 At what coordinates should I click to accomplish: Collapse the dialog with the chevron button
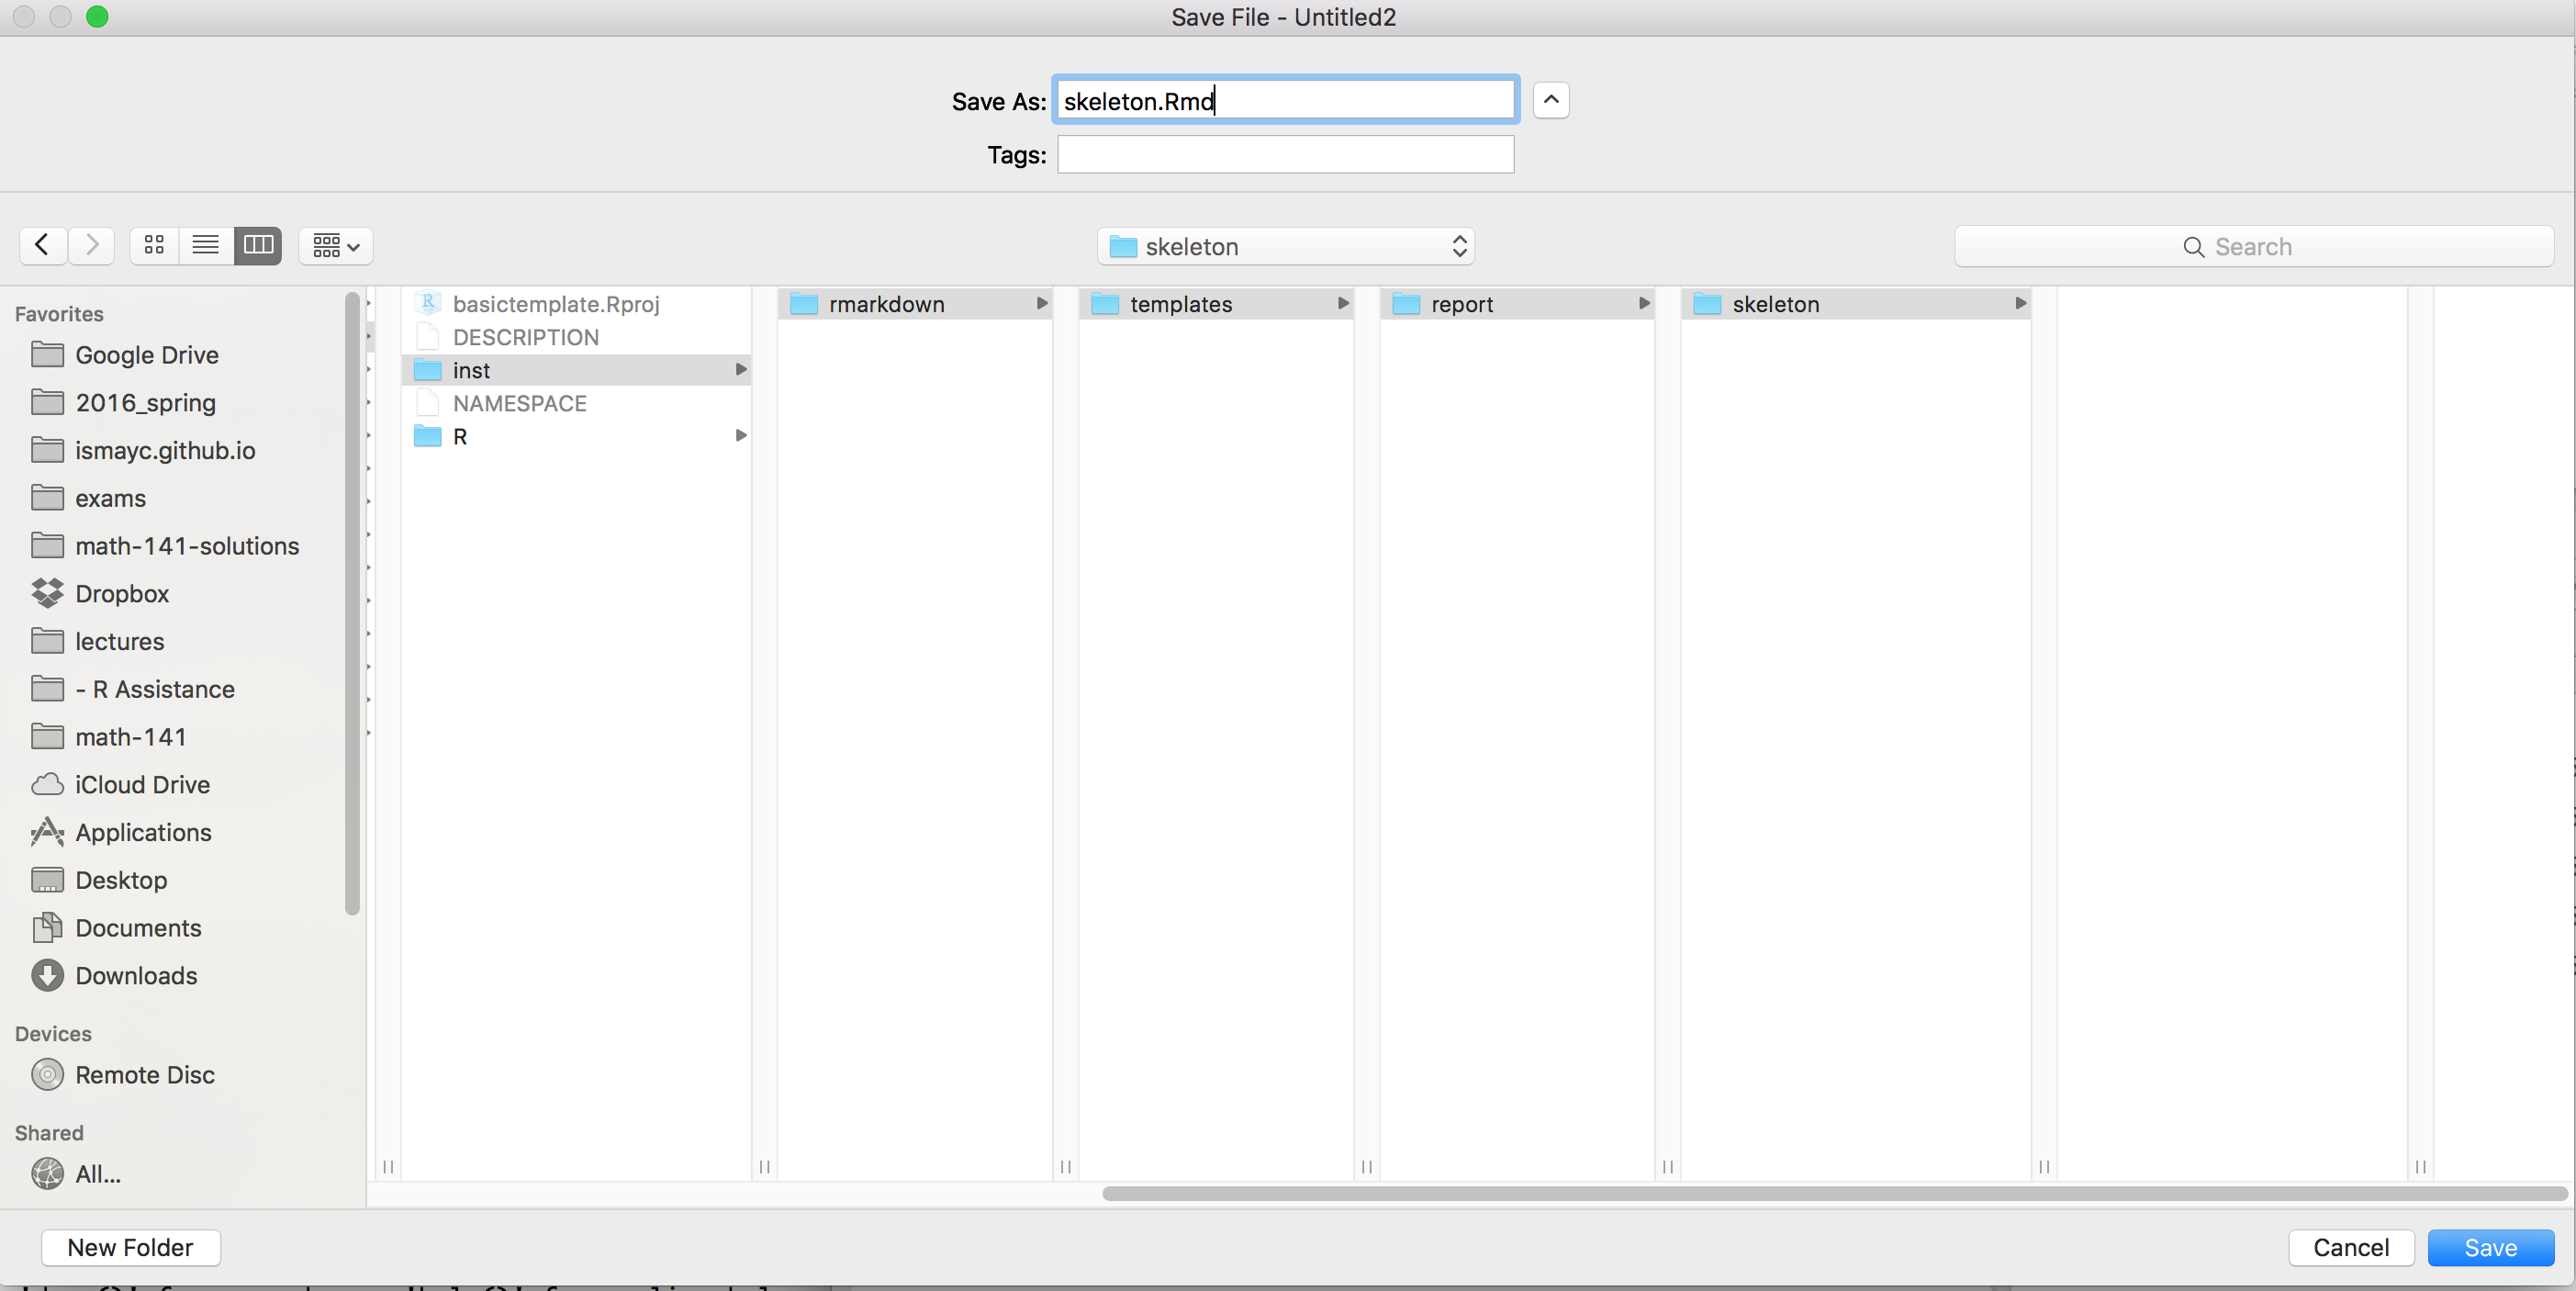[x=1550, y=100]
